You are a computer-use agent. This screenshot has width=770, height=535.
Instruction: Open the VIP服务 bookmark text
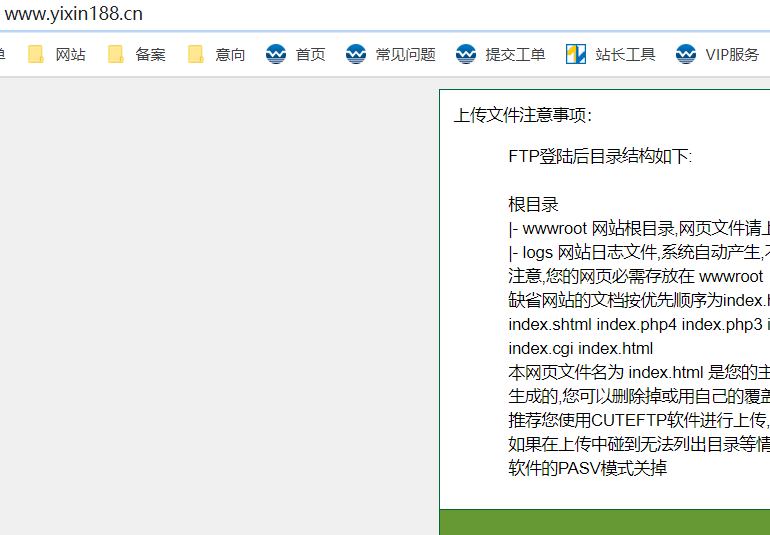(732, 55)
